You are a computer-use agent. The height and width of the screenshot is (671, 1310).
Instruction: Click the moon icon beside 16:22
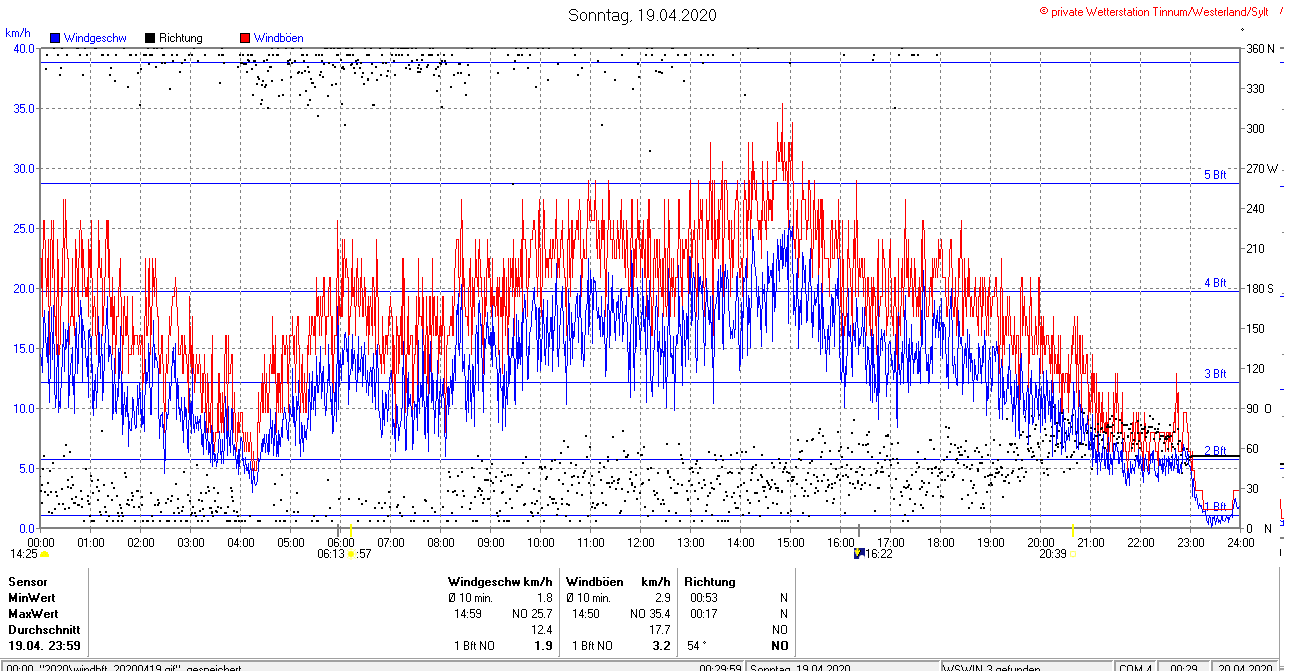pyautogui.click(x=859, y=553)
